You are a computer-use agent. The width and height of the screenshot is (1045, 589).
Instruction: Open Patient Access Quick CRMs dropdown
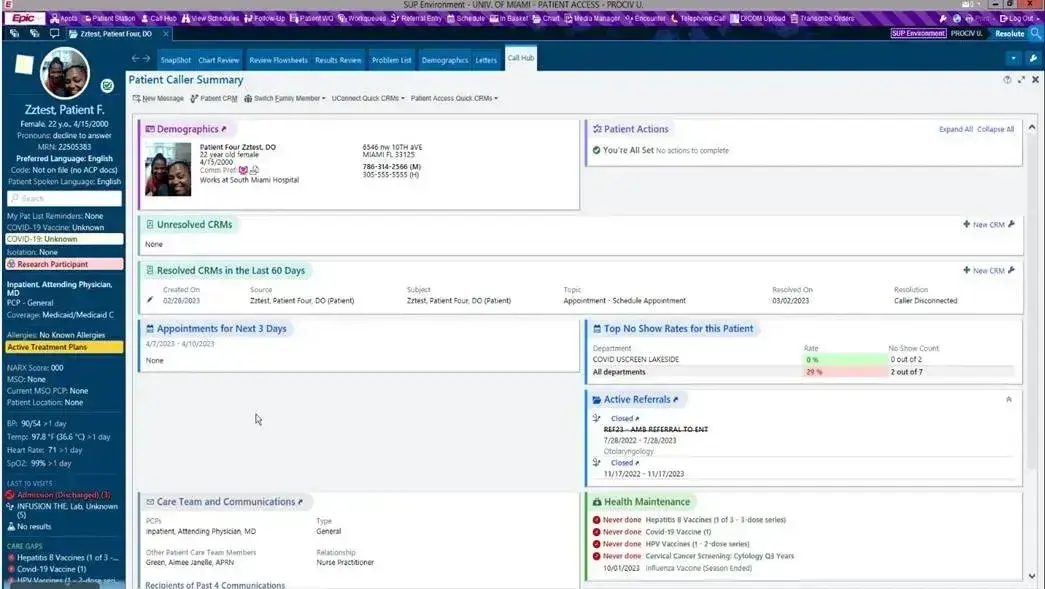pyautogui.click(x=454, y=99)
